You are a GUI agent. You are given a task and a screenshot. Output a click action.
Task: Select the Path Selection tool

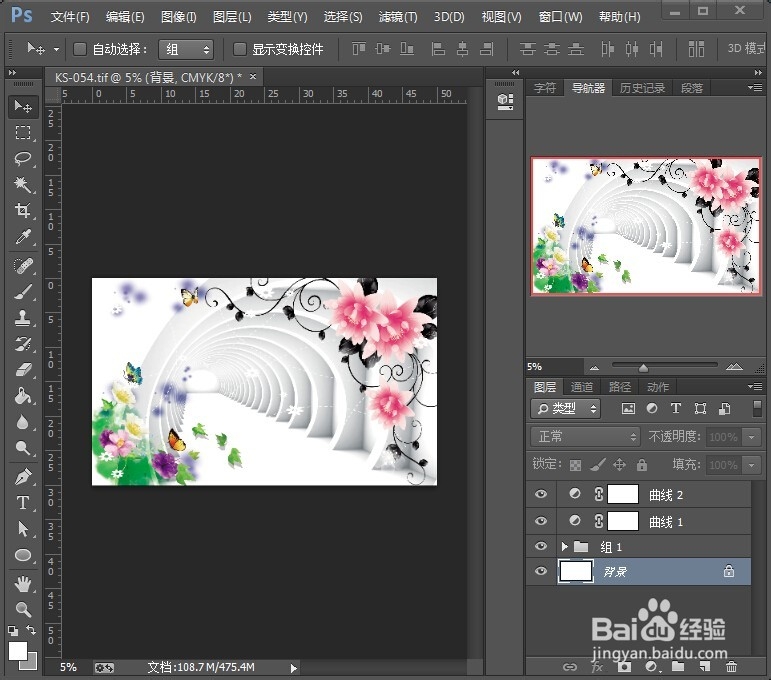tap(23, 529)
